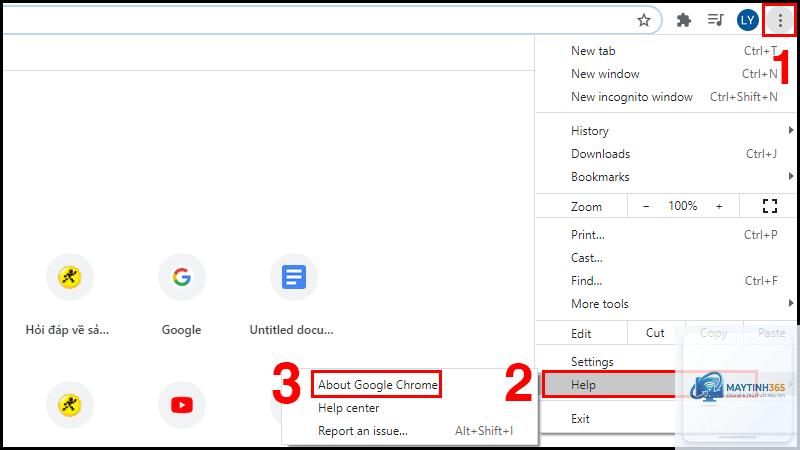Screen dimensions: 800x450
Task: Select About Google Chrome
Action: coord(377,385)
